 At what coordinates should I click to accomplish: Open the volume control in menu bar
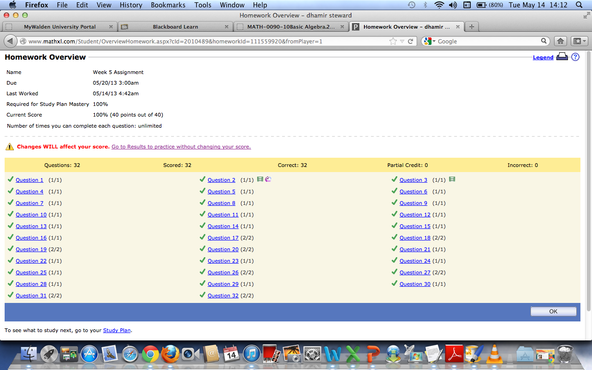click(453, 5)
